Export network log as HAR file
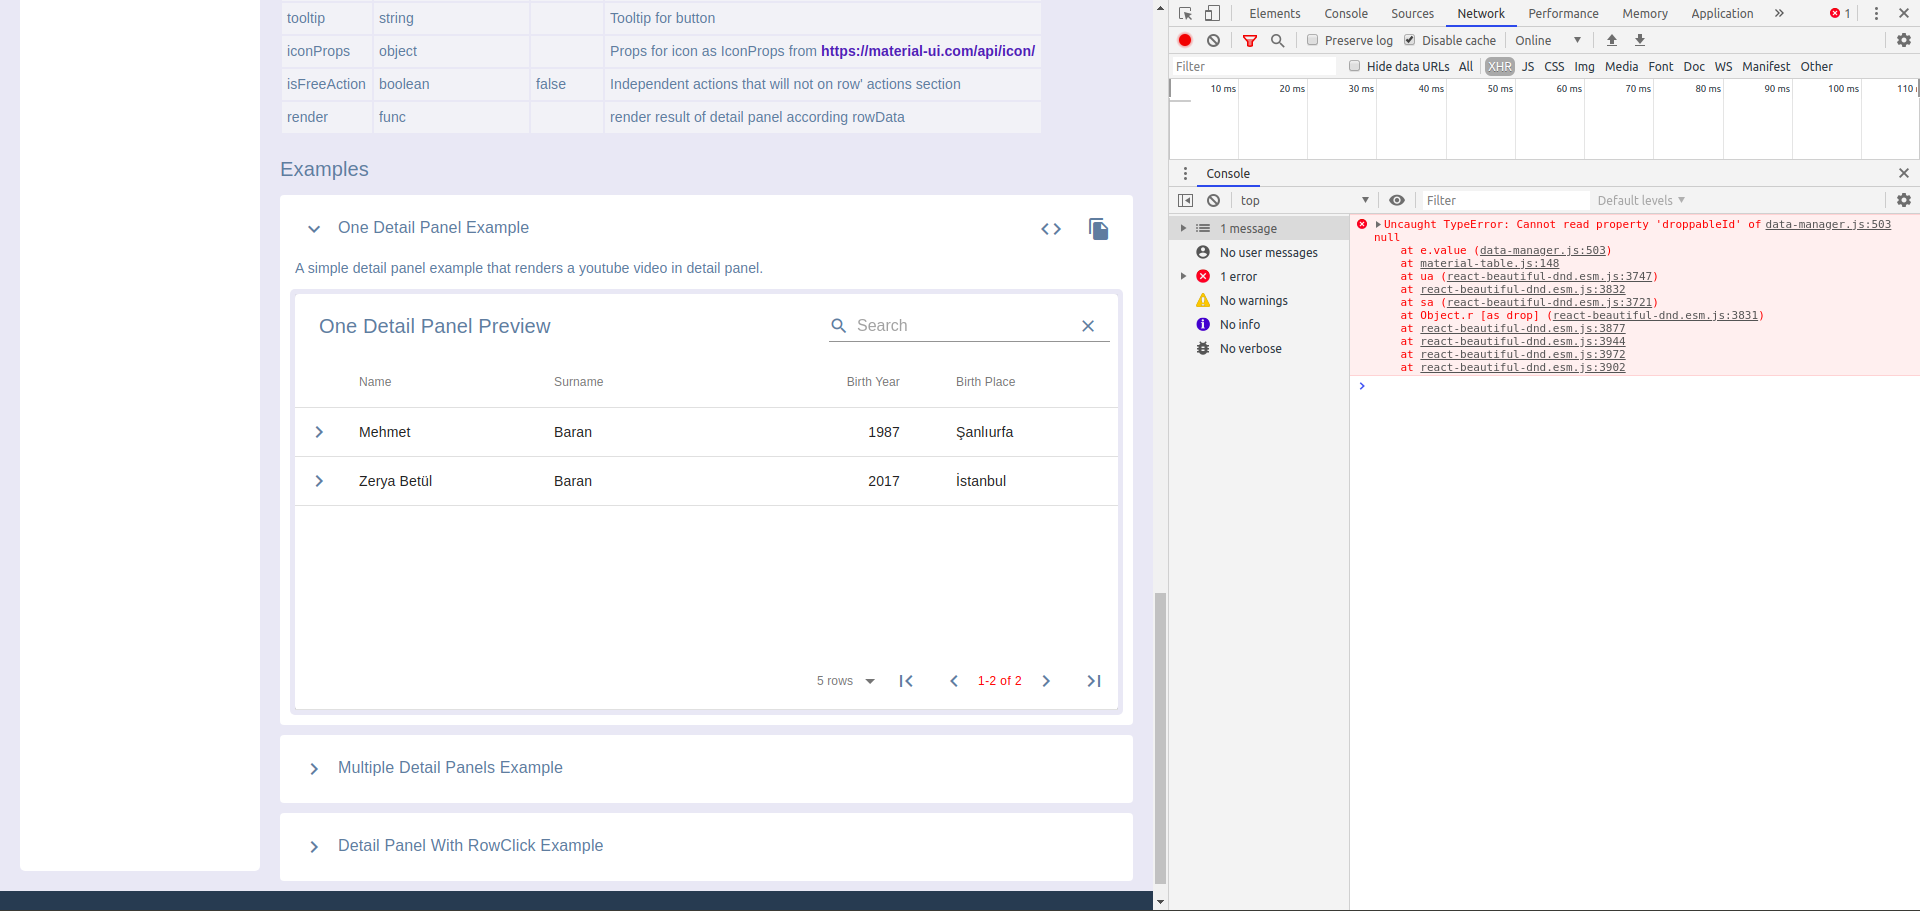The image size is (1920, 911). pyautogui.click(x=1639, y=40)
